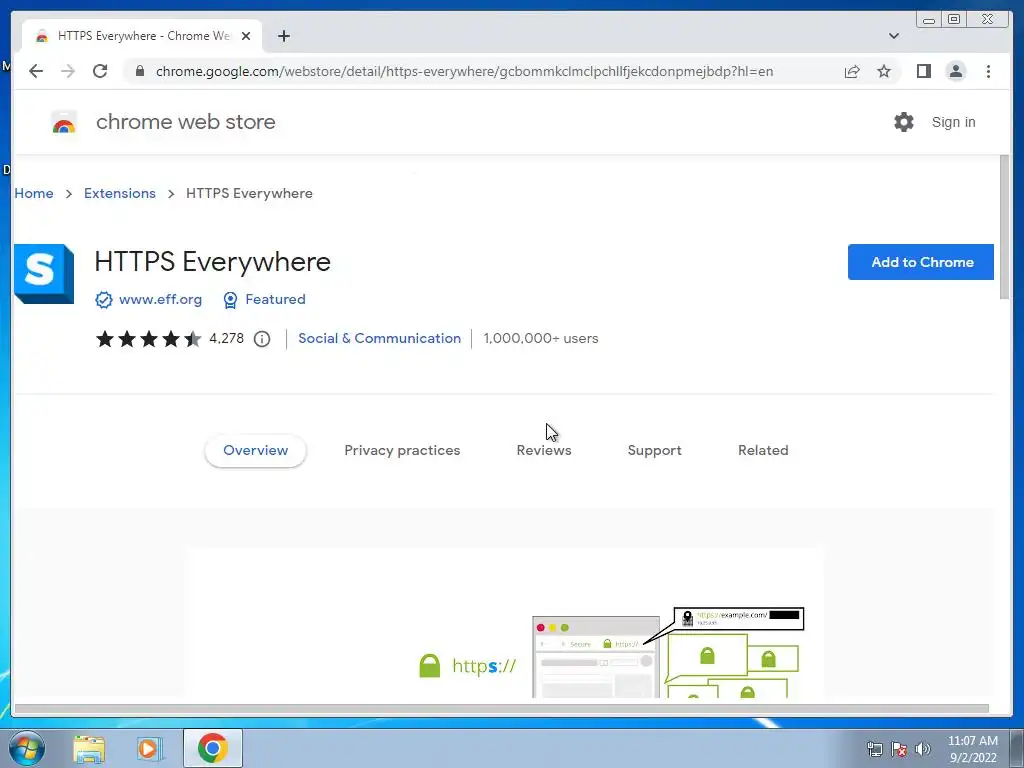Screen dimensions: 1024x768
Task: Click the chrome web store title
Action: coord(185,122)
